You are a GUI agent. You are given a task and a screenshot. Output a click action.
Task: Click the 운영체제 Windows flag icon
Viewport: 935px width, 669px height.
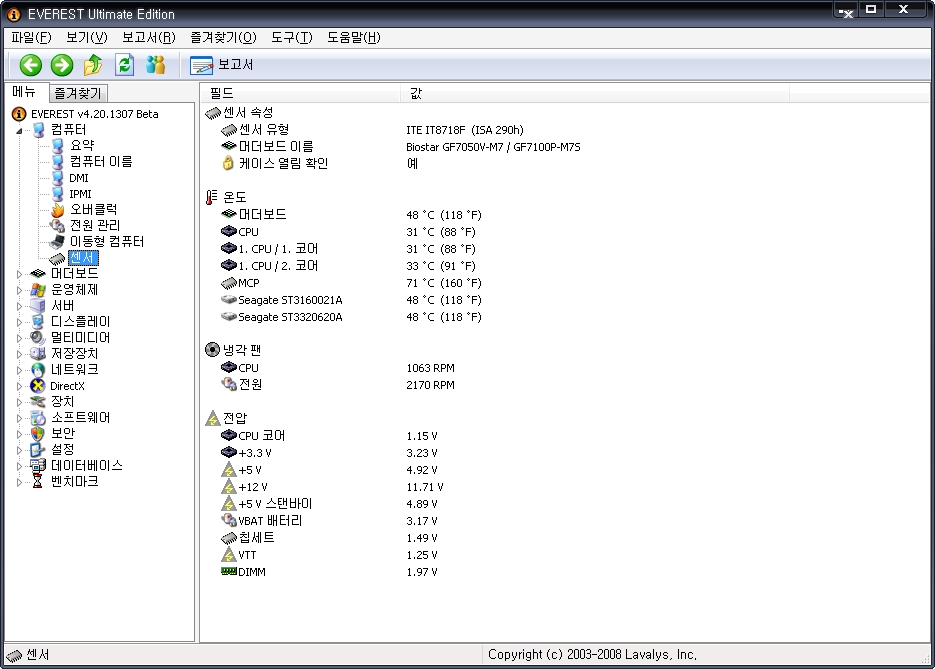pyautogui.click(x=38, y=290)
